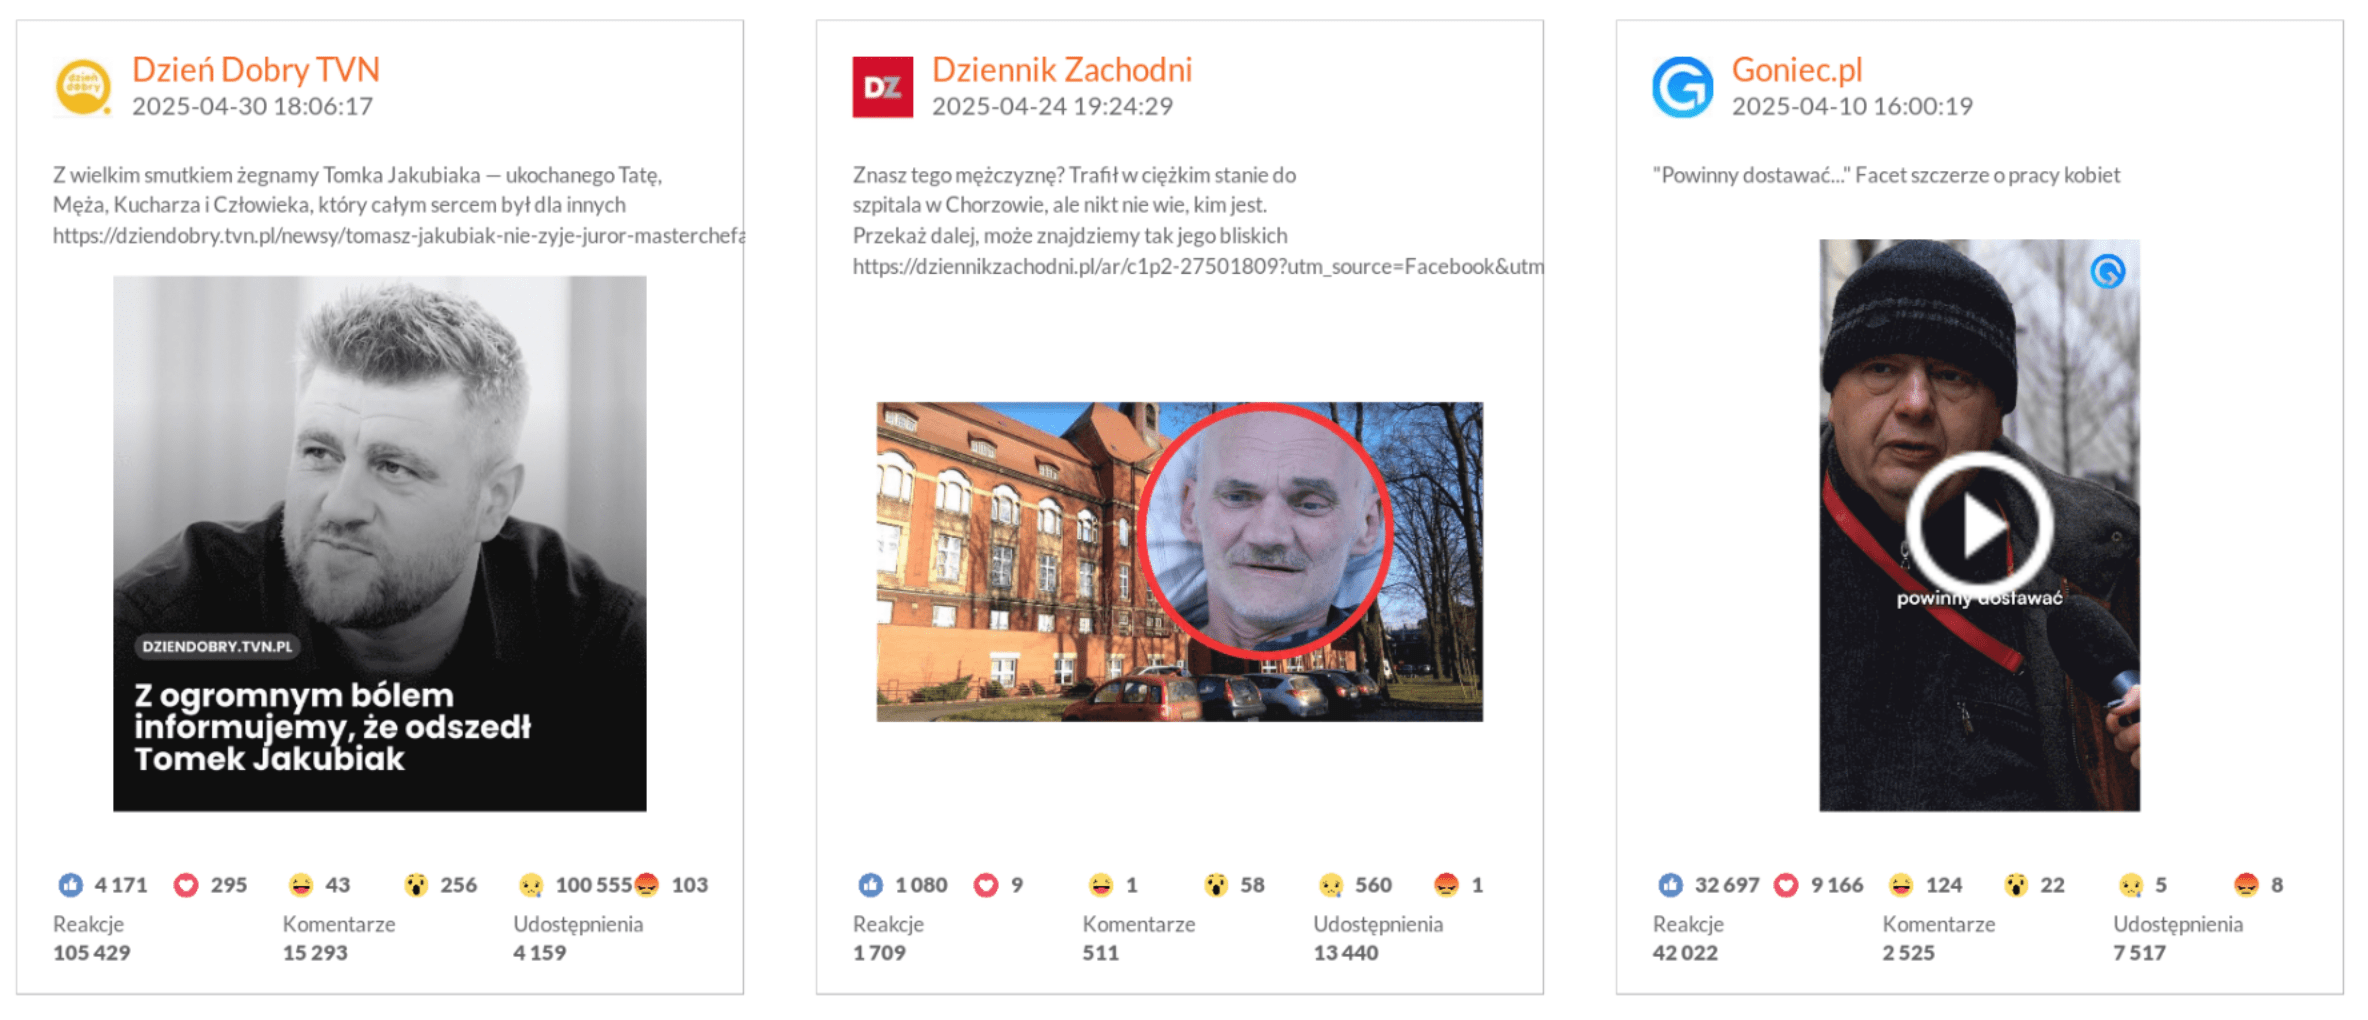Click the wow reaction icon with 58

[1216, 885]
